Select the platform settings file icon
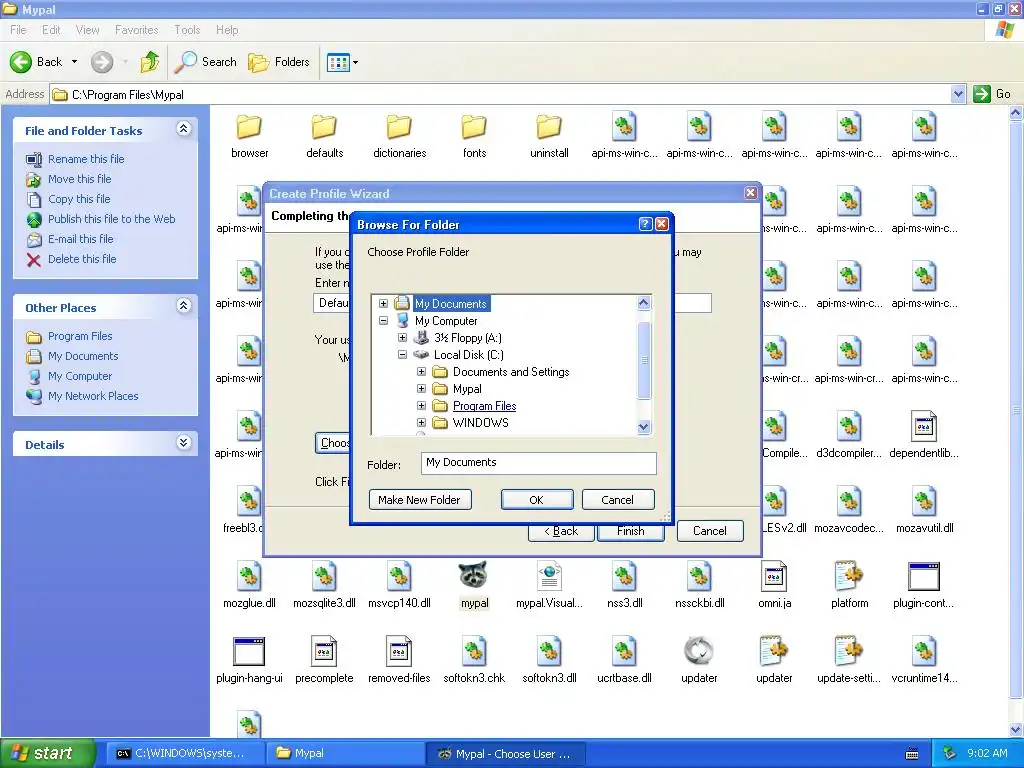Image resolution: width=1024 pixels, height=768 pixels. click(x=849, y=576)
